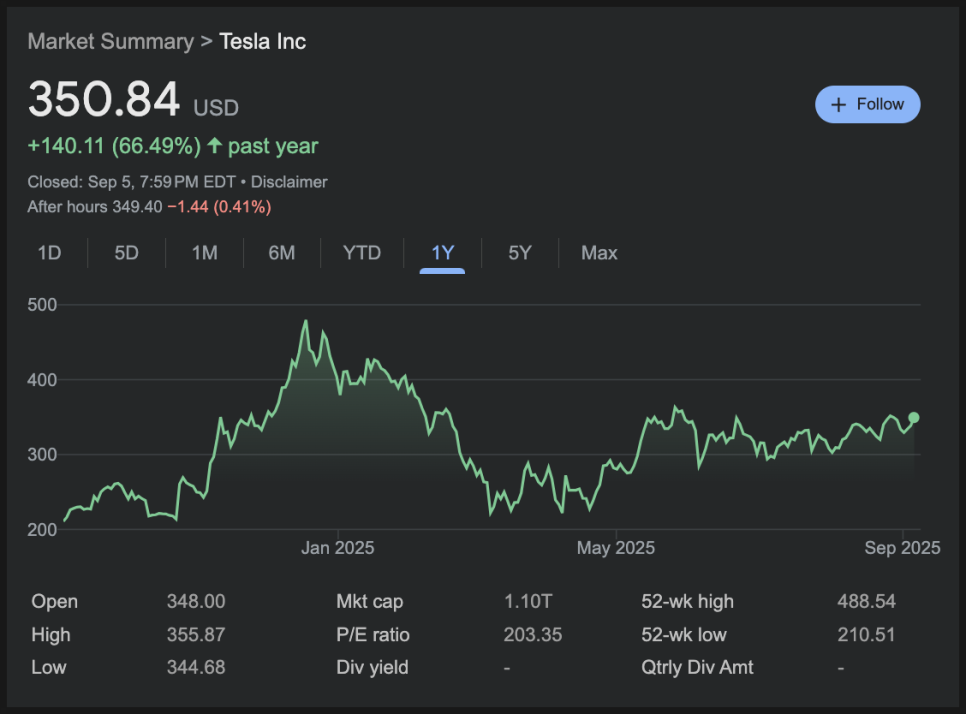The height and width of the screenshot is (714, 966).
Task: Open the Disclaimer link
Action: pos(289,182)
